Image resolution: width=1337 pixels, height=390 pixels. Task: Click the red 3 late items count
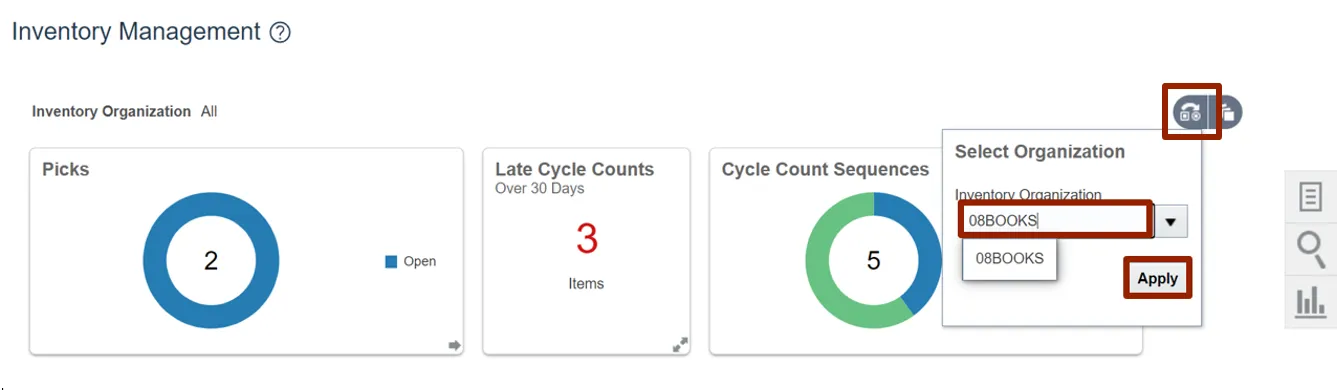click(587, 239)
